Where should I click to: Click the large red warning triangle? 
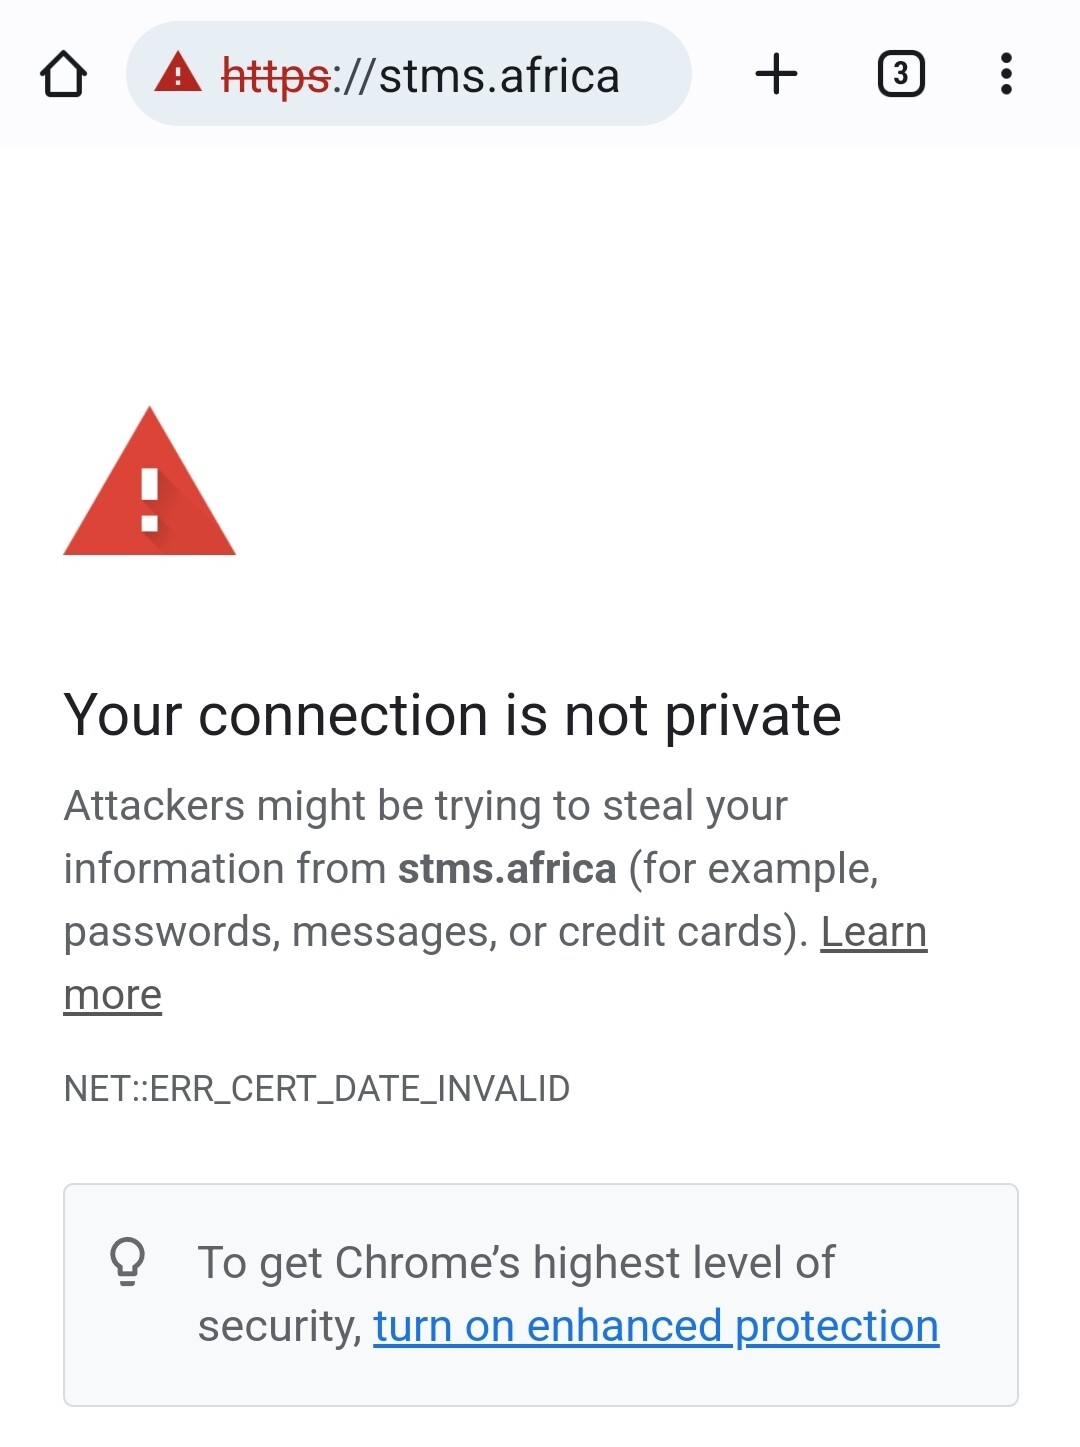click(x=150, y=486)
